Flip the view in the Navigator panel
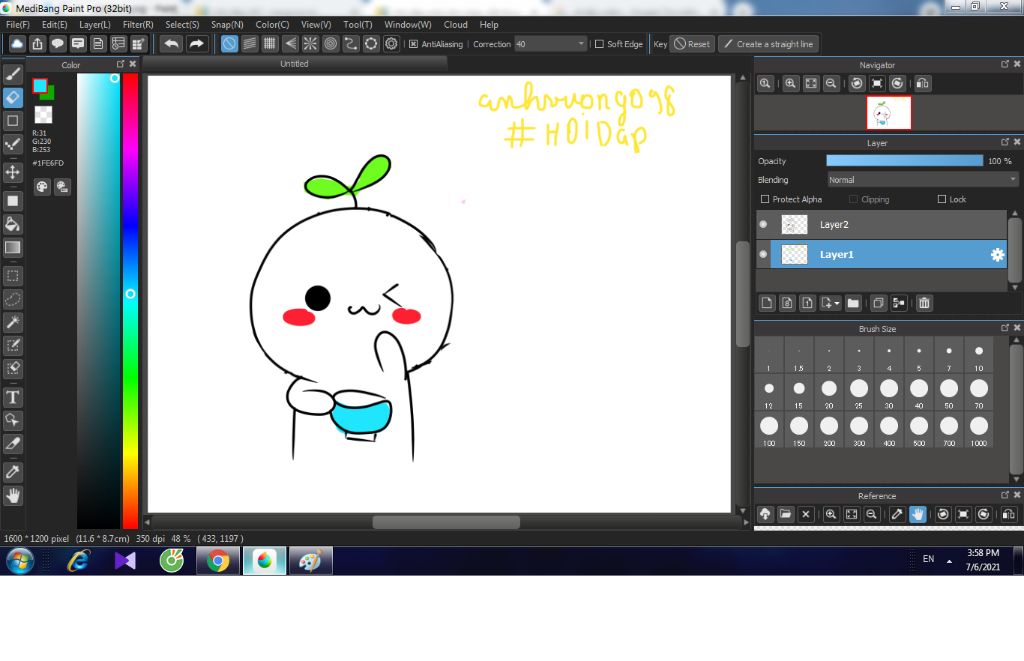Image resolution: width=1024 pixels, height=661 pixels. (922, 84)
